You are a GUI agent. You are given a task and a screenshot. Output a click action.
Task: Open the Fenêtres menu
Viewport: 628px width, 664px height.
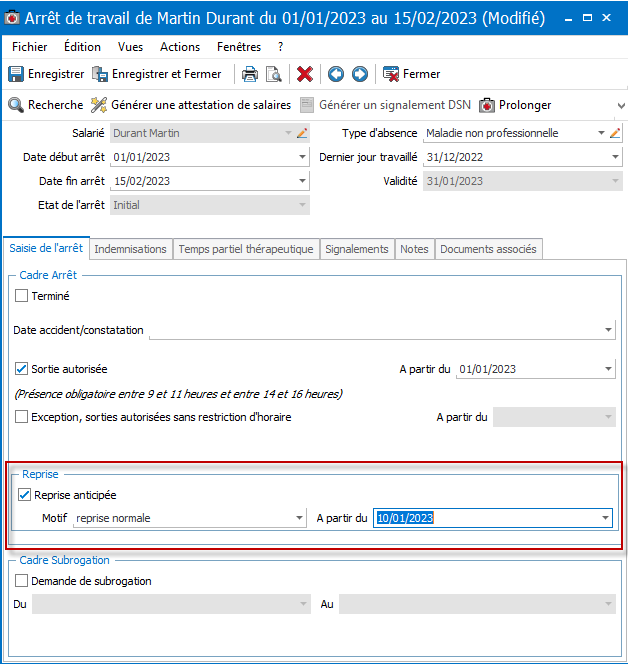pos(239,47)
